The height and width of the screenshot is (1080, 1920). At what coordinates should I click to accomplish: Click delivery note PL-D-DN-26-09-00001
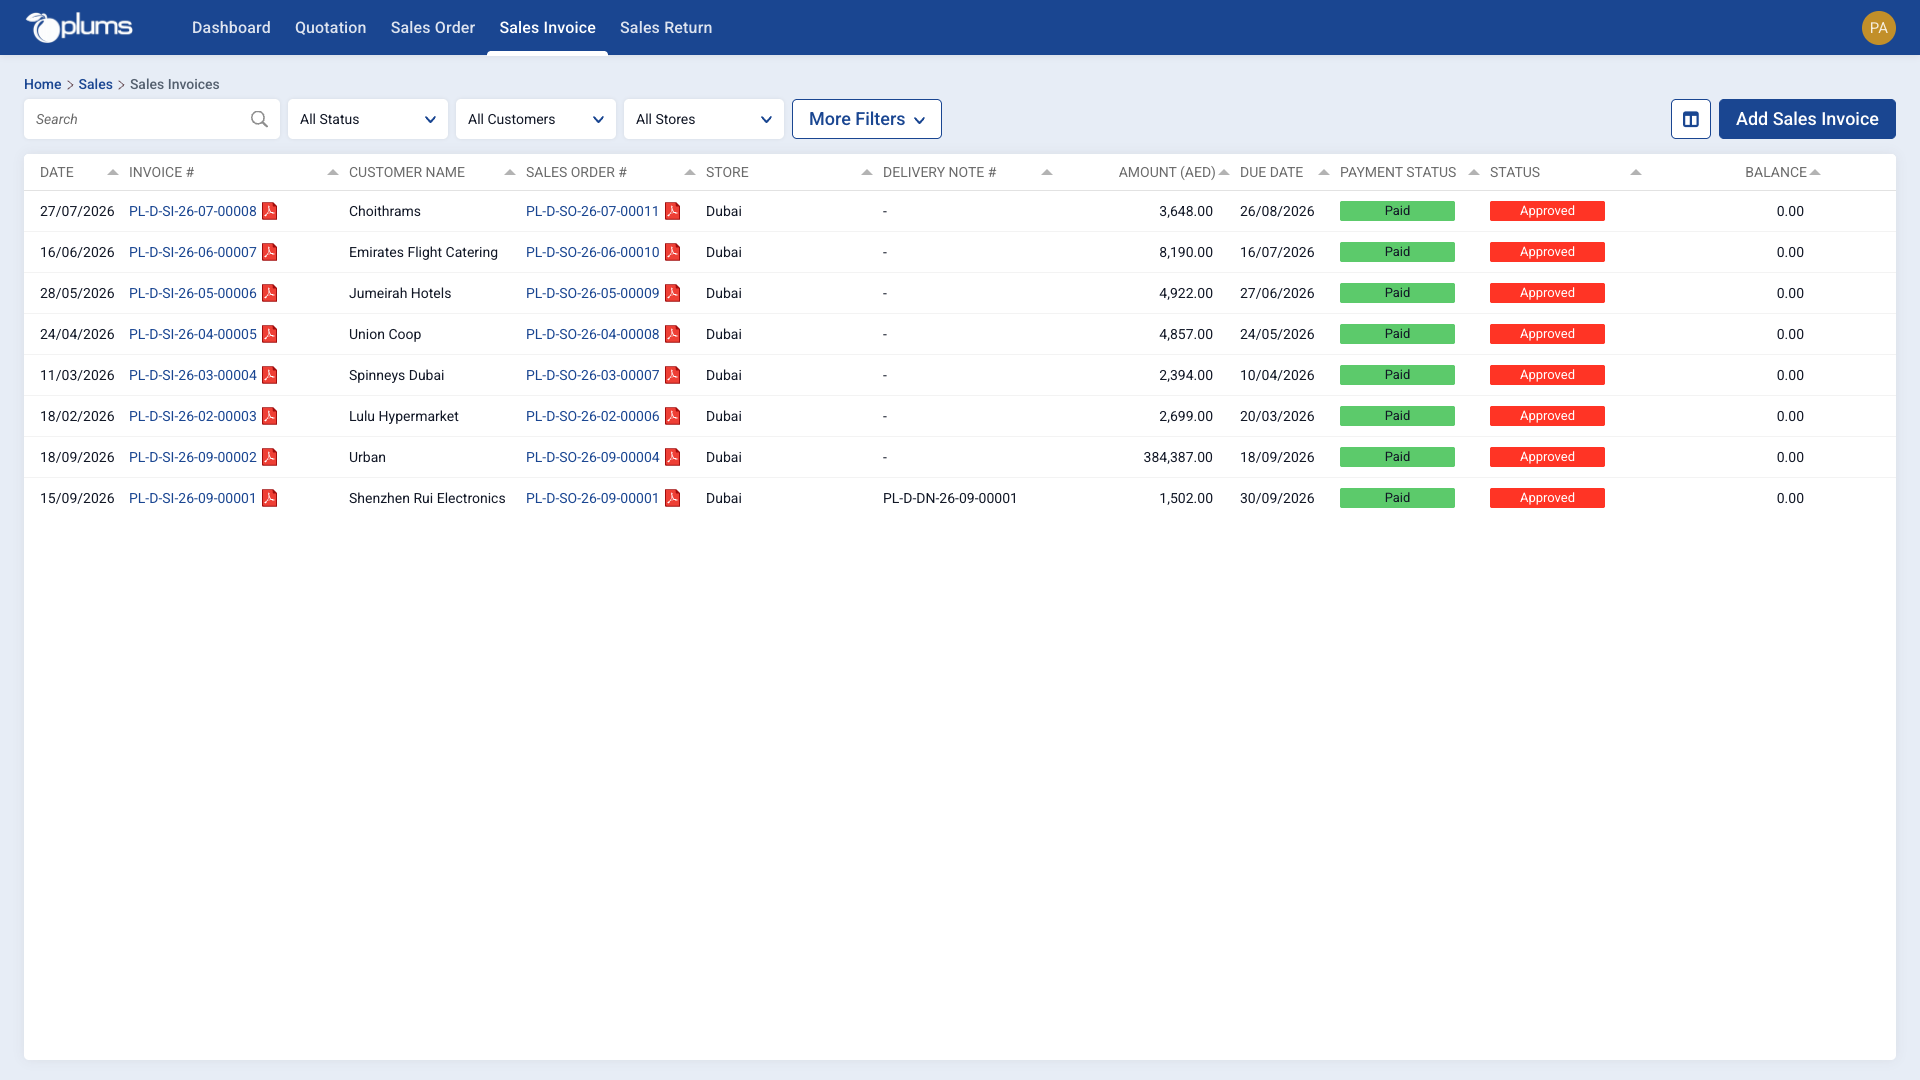[x=950, y=498]
